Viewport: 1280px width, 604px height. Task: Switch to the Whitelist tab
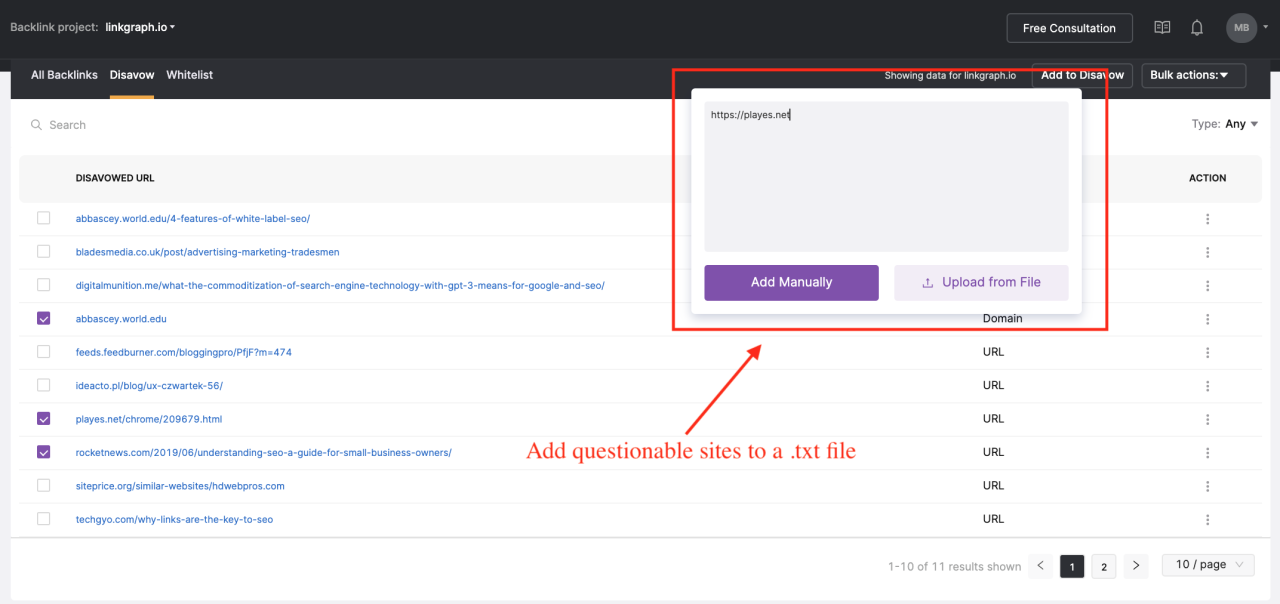pos(189,75)
